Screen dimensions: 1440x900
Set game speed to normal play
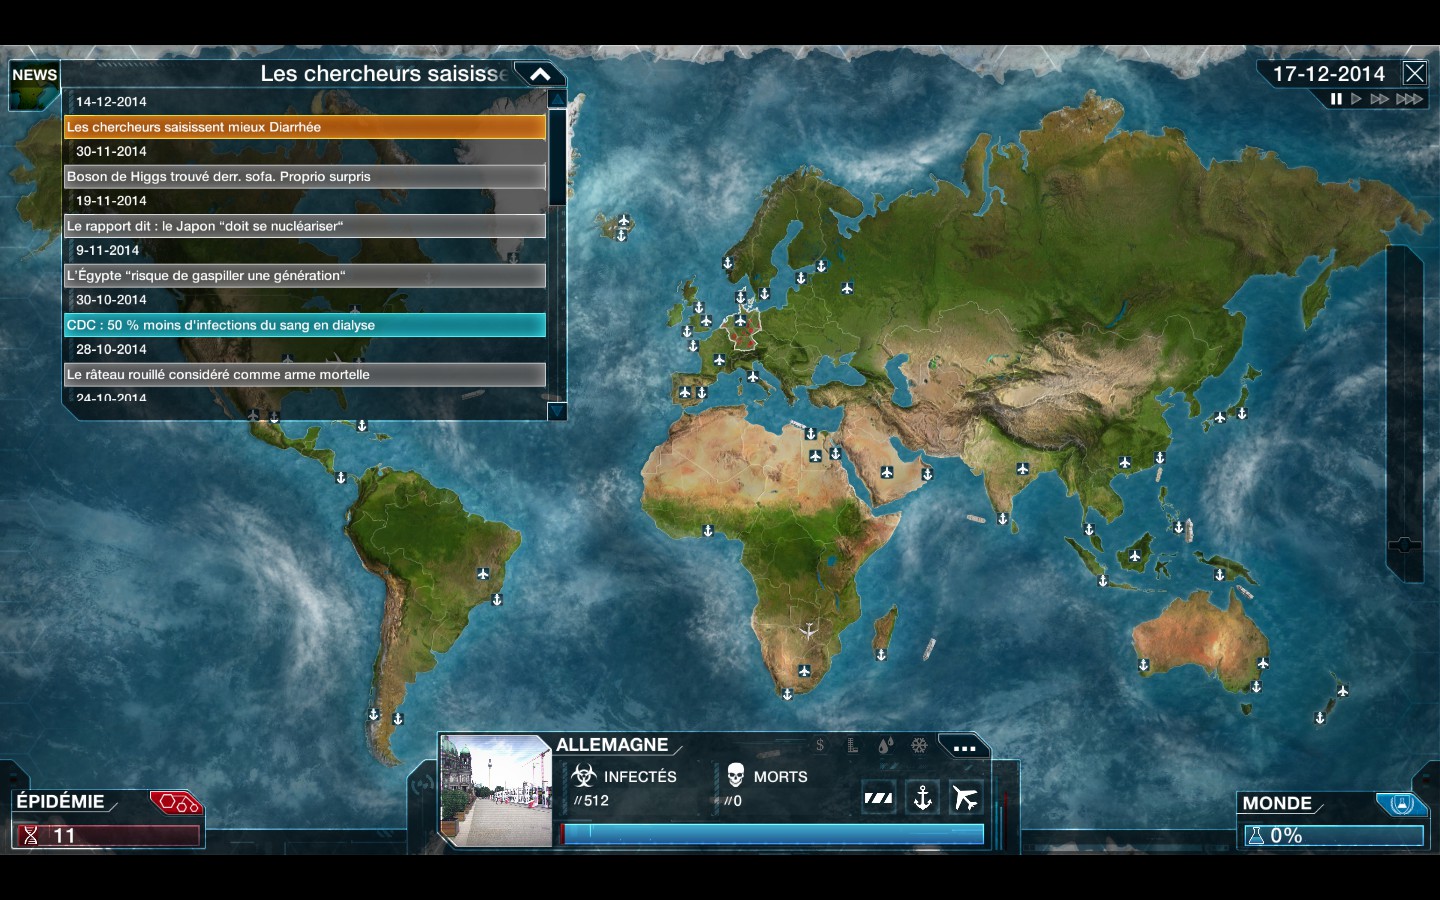[1357, 99]
